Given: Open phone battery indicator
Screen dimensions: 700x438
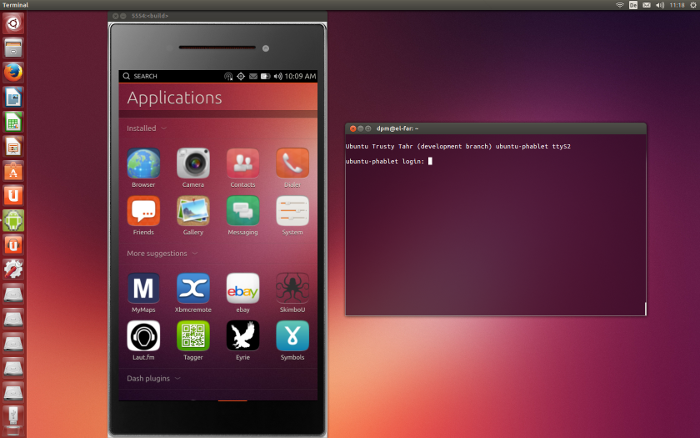Looking at the screenshot, I should coord(265,76).
